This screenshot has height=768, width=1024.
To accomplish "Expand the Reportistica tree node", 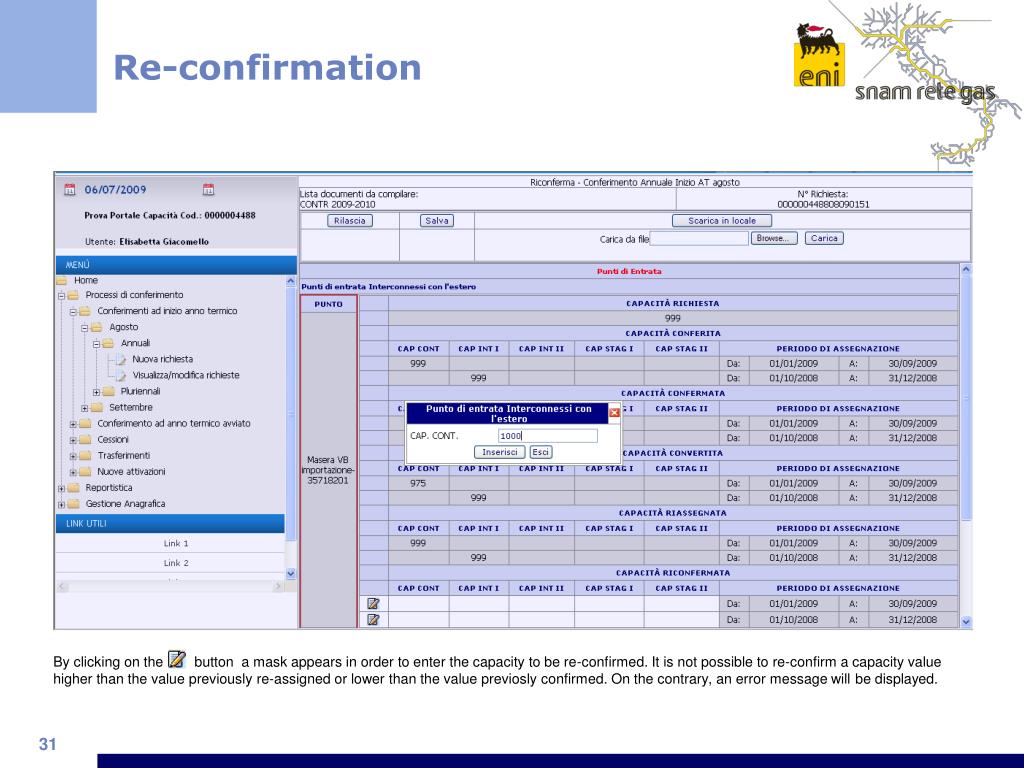I will [x=61, y=488].
